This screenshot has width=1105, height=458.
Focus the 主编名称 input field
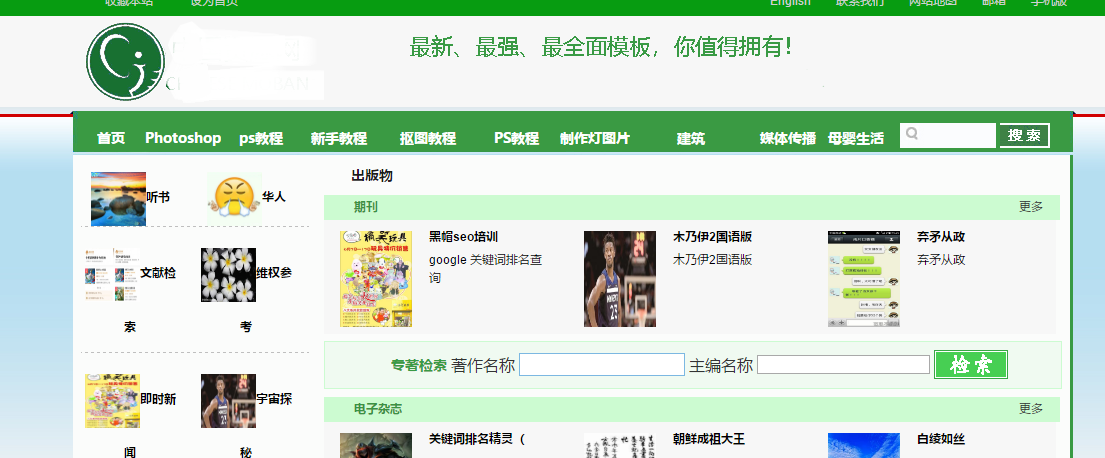pos(844,365)
